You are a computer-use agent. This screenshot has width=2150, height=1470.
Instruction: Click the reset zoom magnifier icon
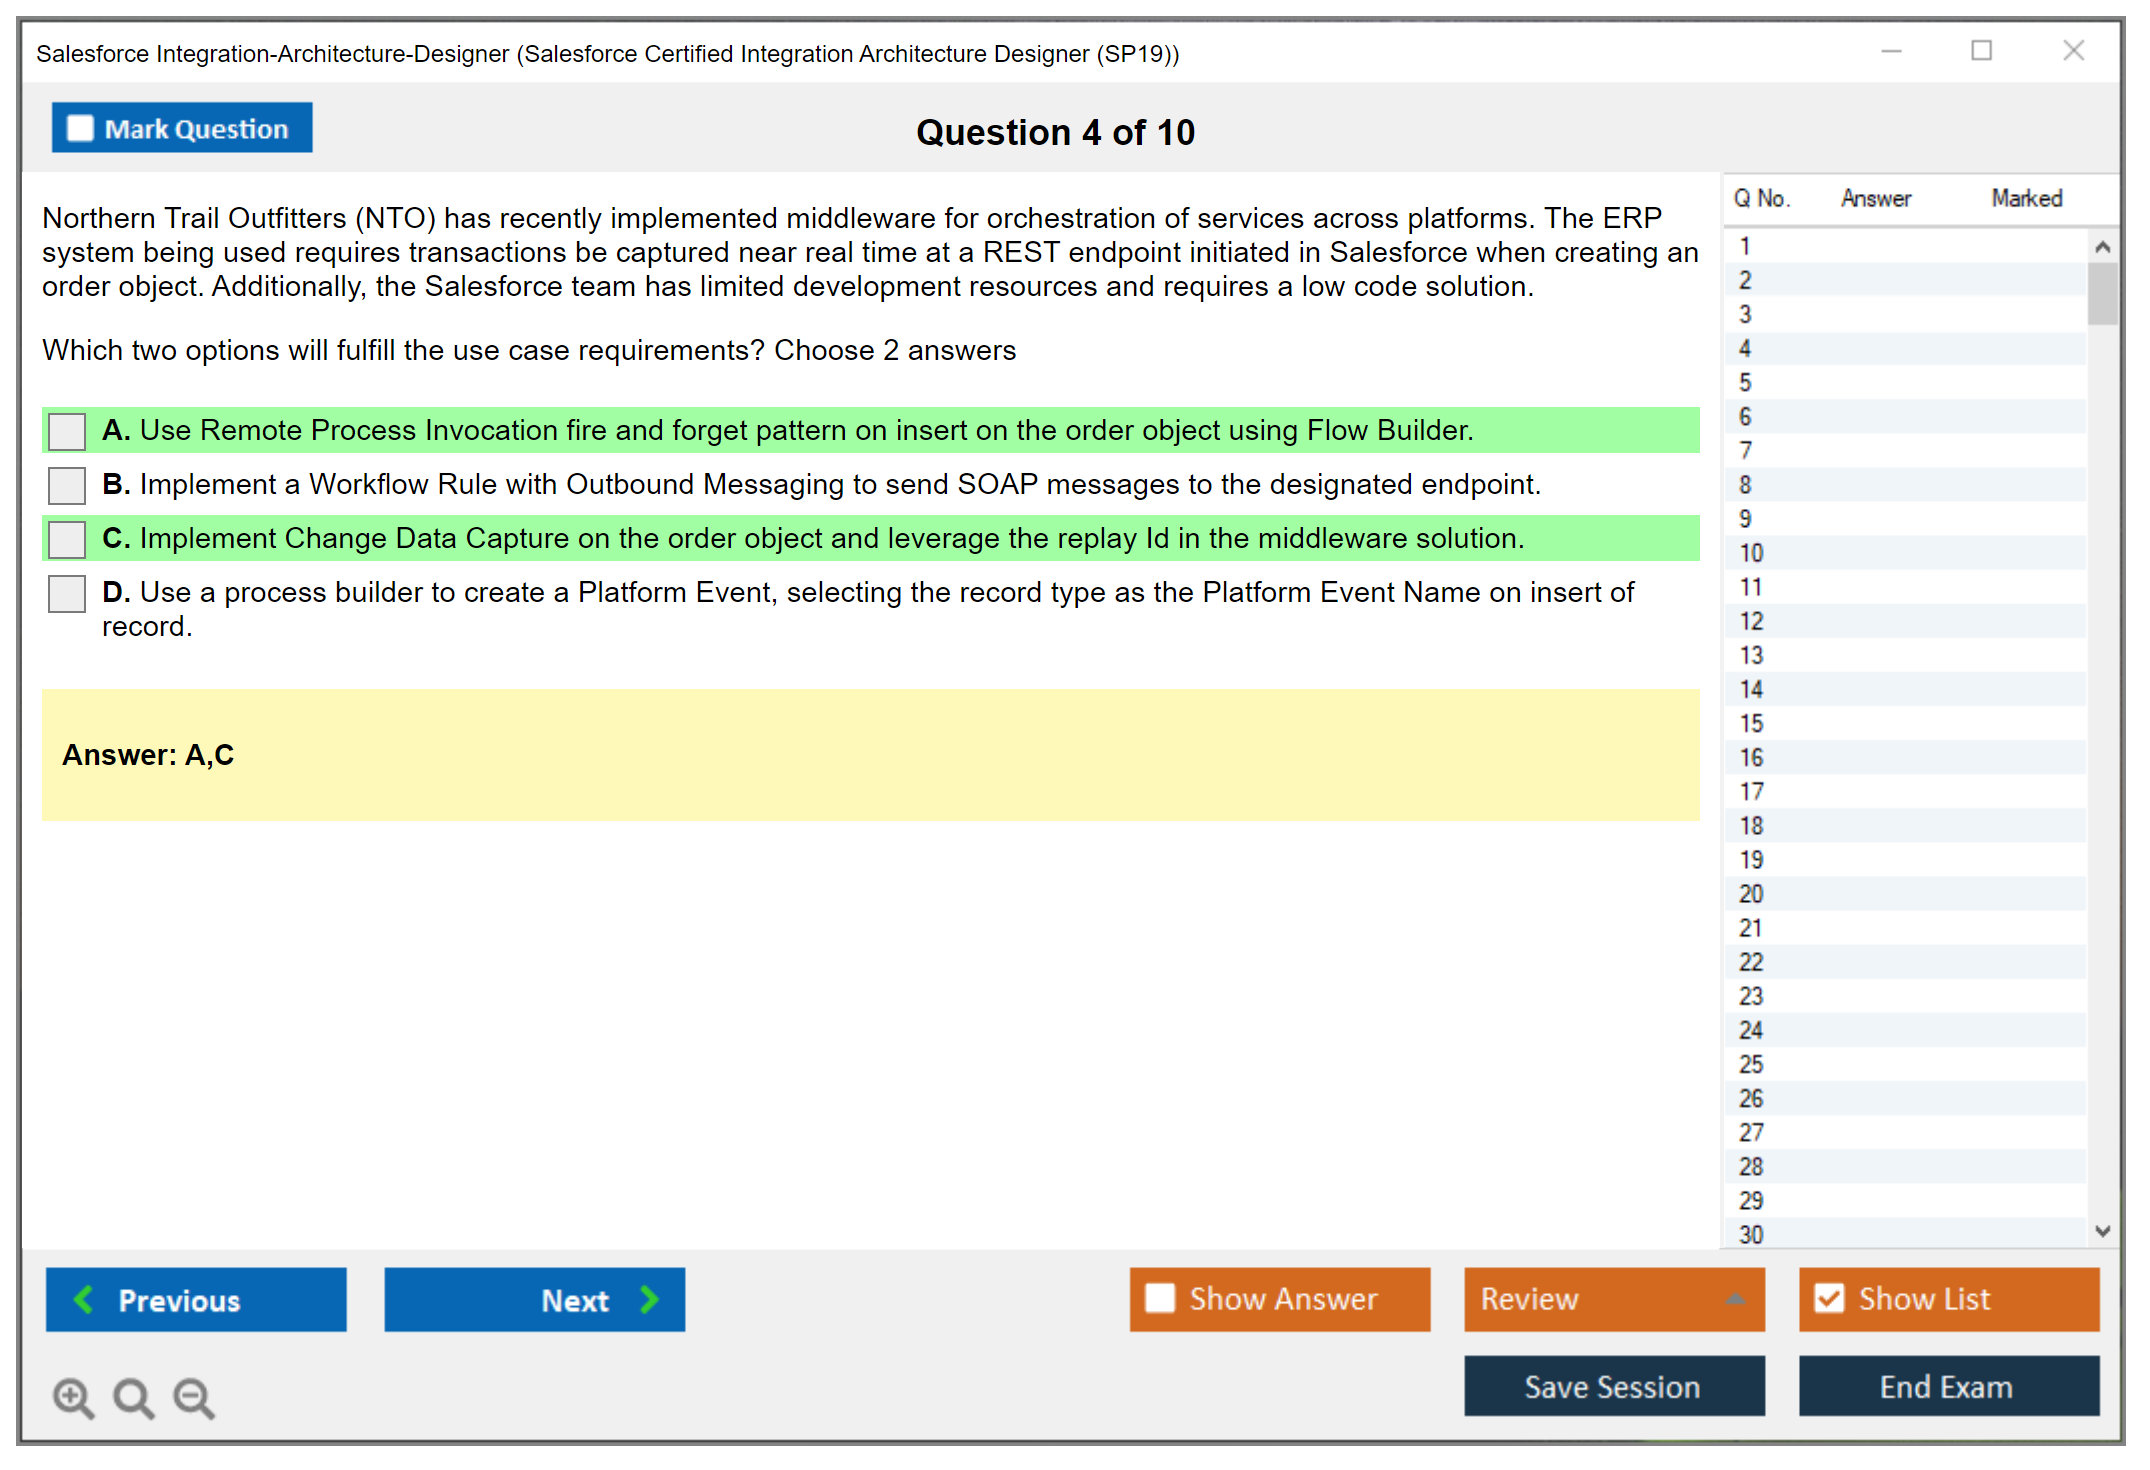[x=133, y=1397]
